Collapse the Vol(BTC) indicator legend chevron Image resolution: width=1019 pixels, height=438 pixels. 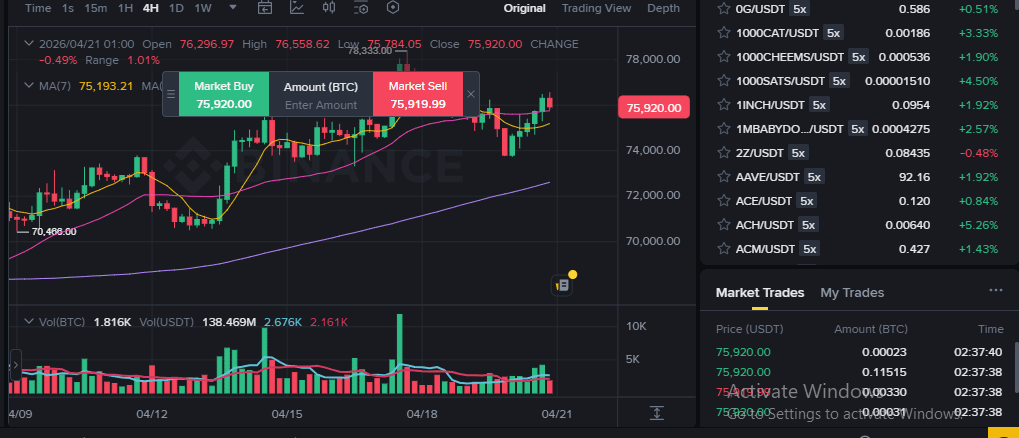click(x=29, y=322)
